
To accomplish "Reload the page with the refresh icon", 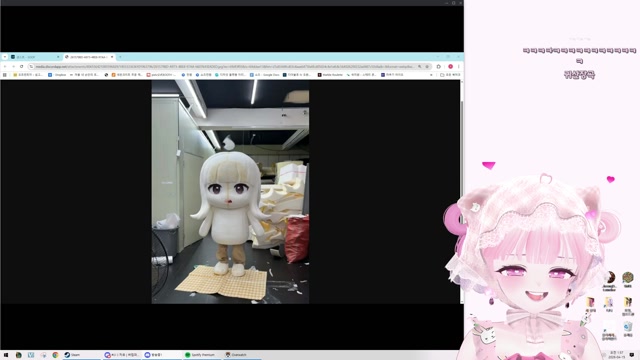I will coord(21,67).
